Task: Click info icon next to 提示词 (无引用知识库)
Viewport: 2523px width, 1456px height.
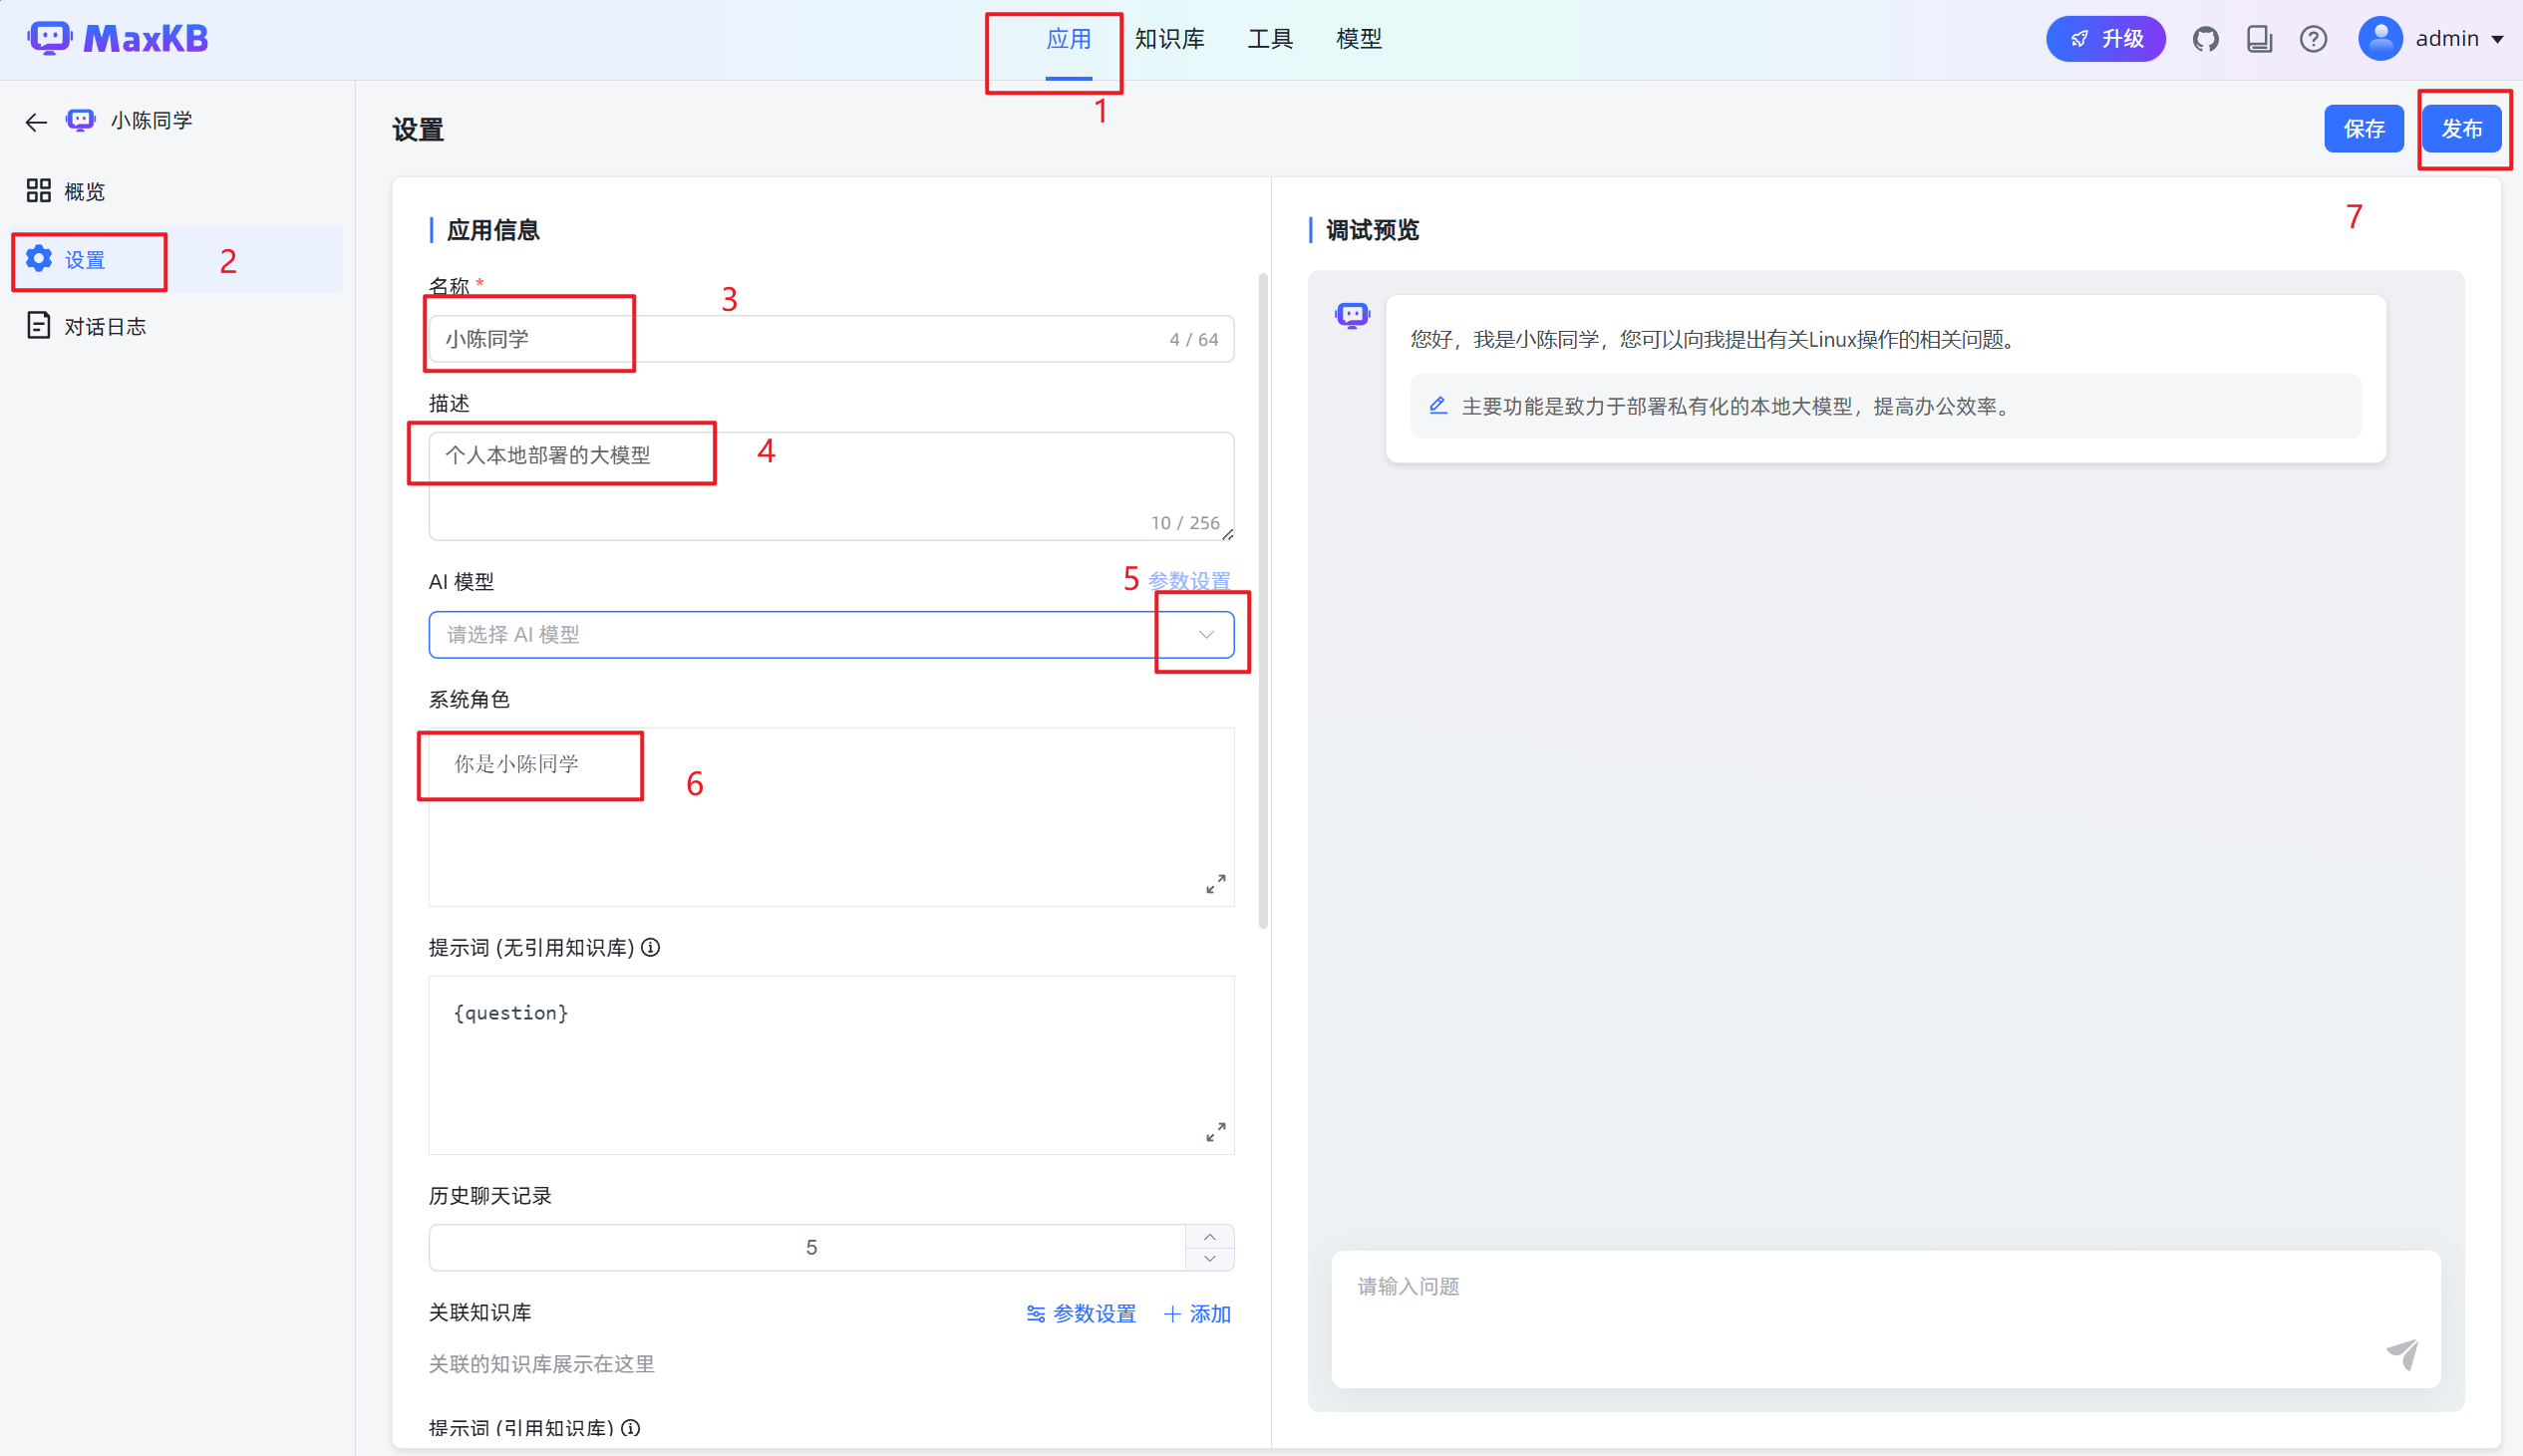Action: pos(651,947)
